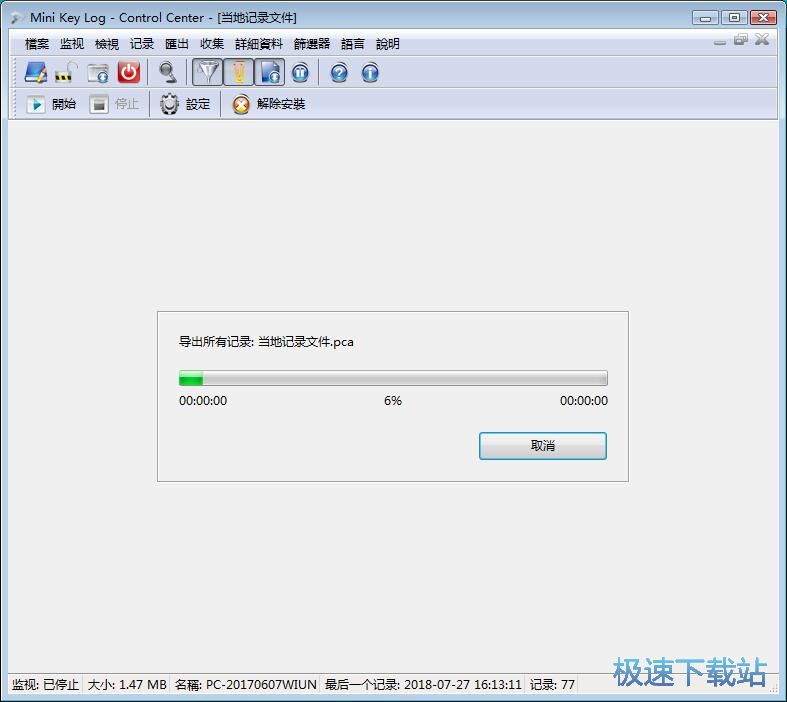Click the open padlock icon in toolbar
This screenshot has height=702, width=787.
pyautogui.click(x=67, y=73)
